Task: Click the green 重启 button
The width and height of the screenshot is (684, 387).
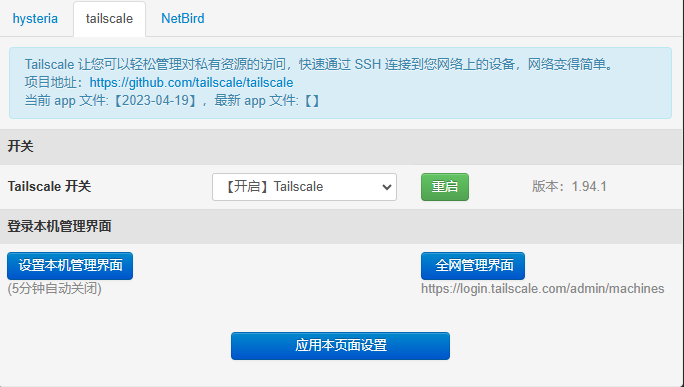Action: (445, 187)
